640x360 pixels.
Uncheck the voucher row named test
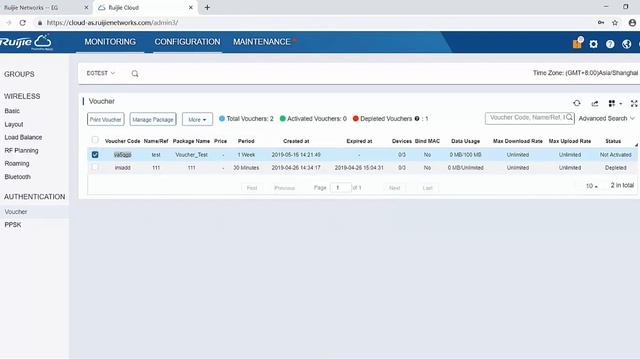(x=95, y=155)
